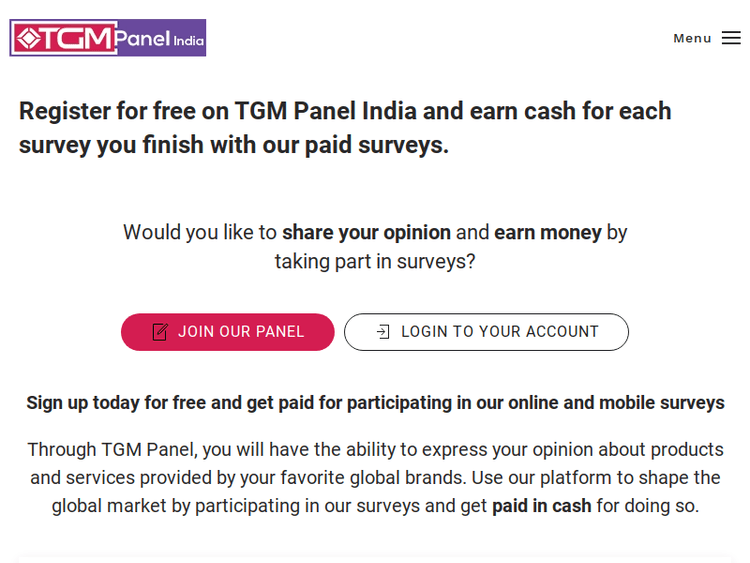
Task: Click the diamond emblem in the logo
Action: 28,39
